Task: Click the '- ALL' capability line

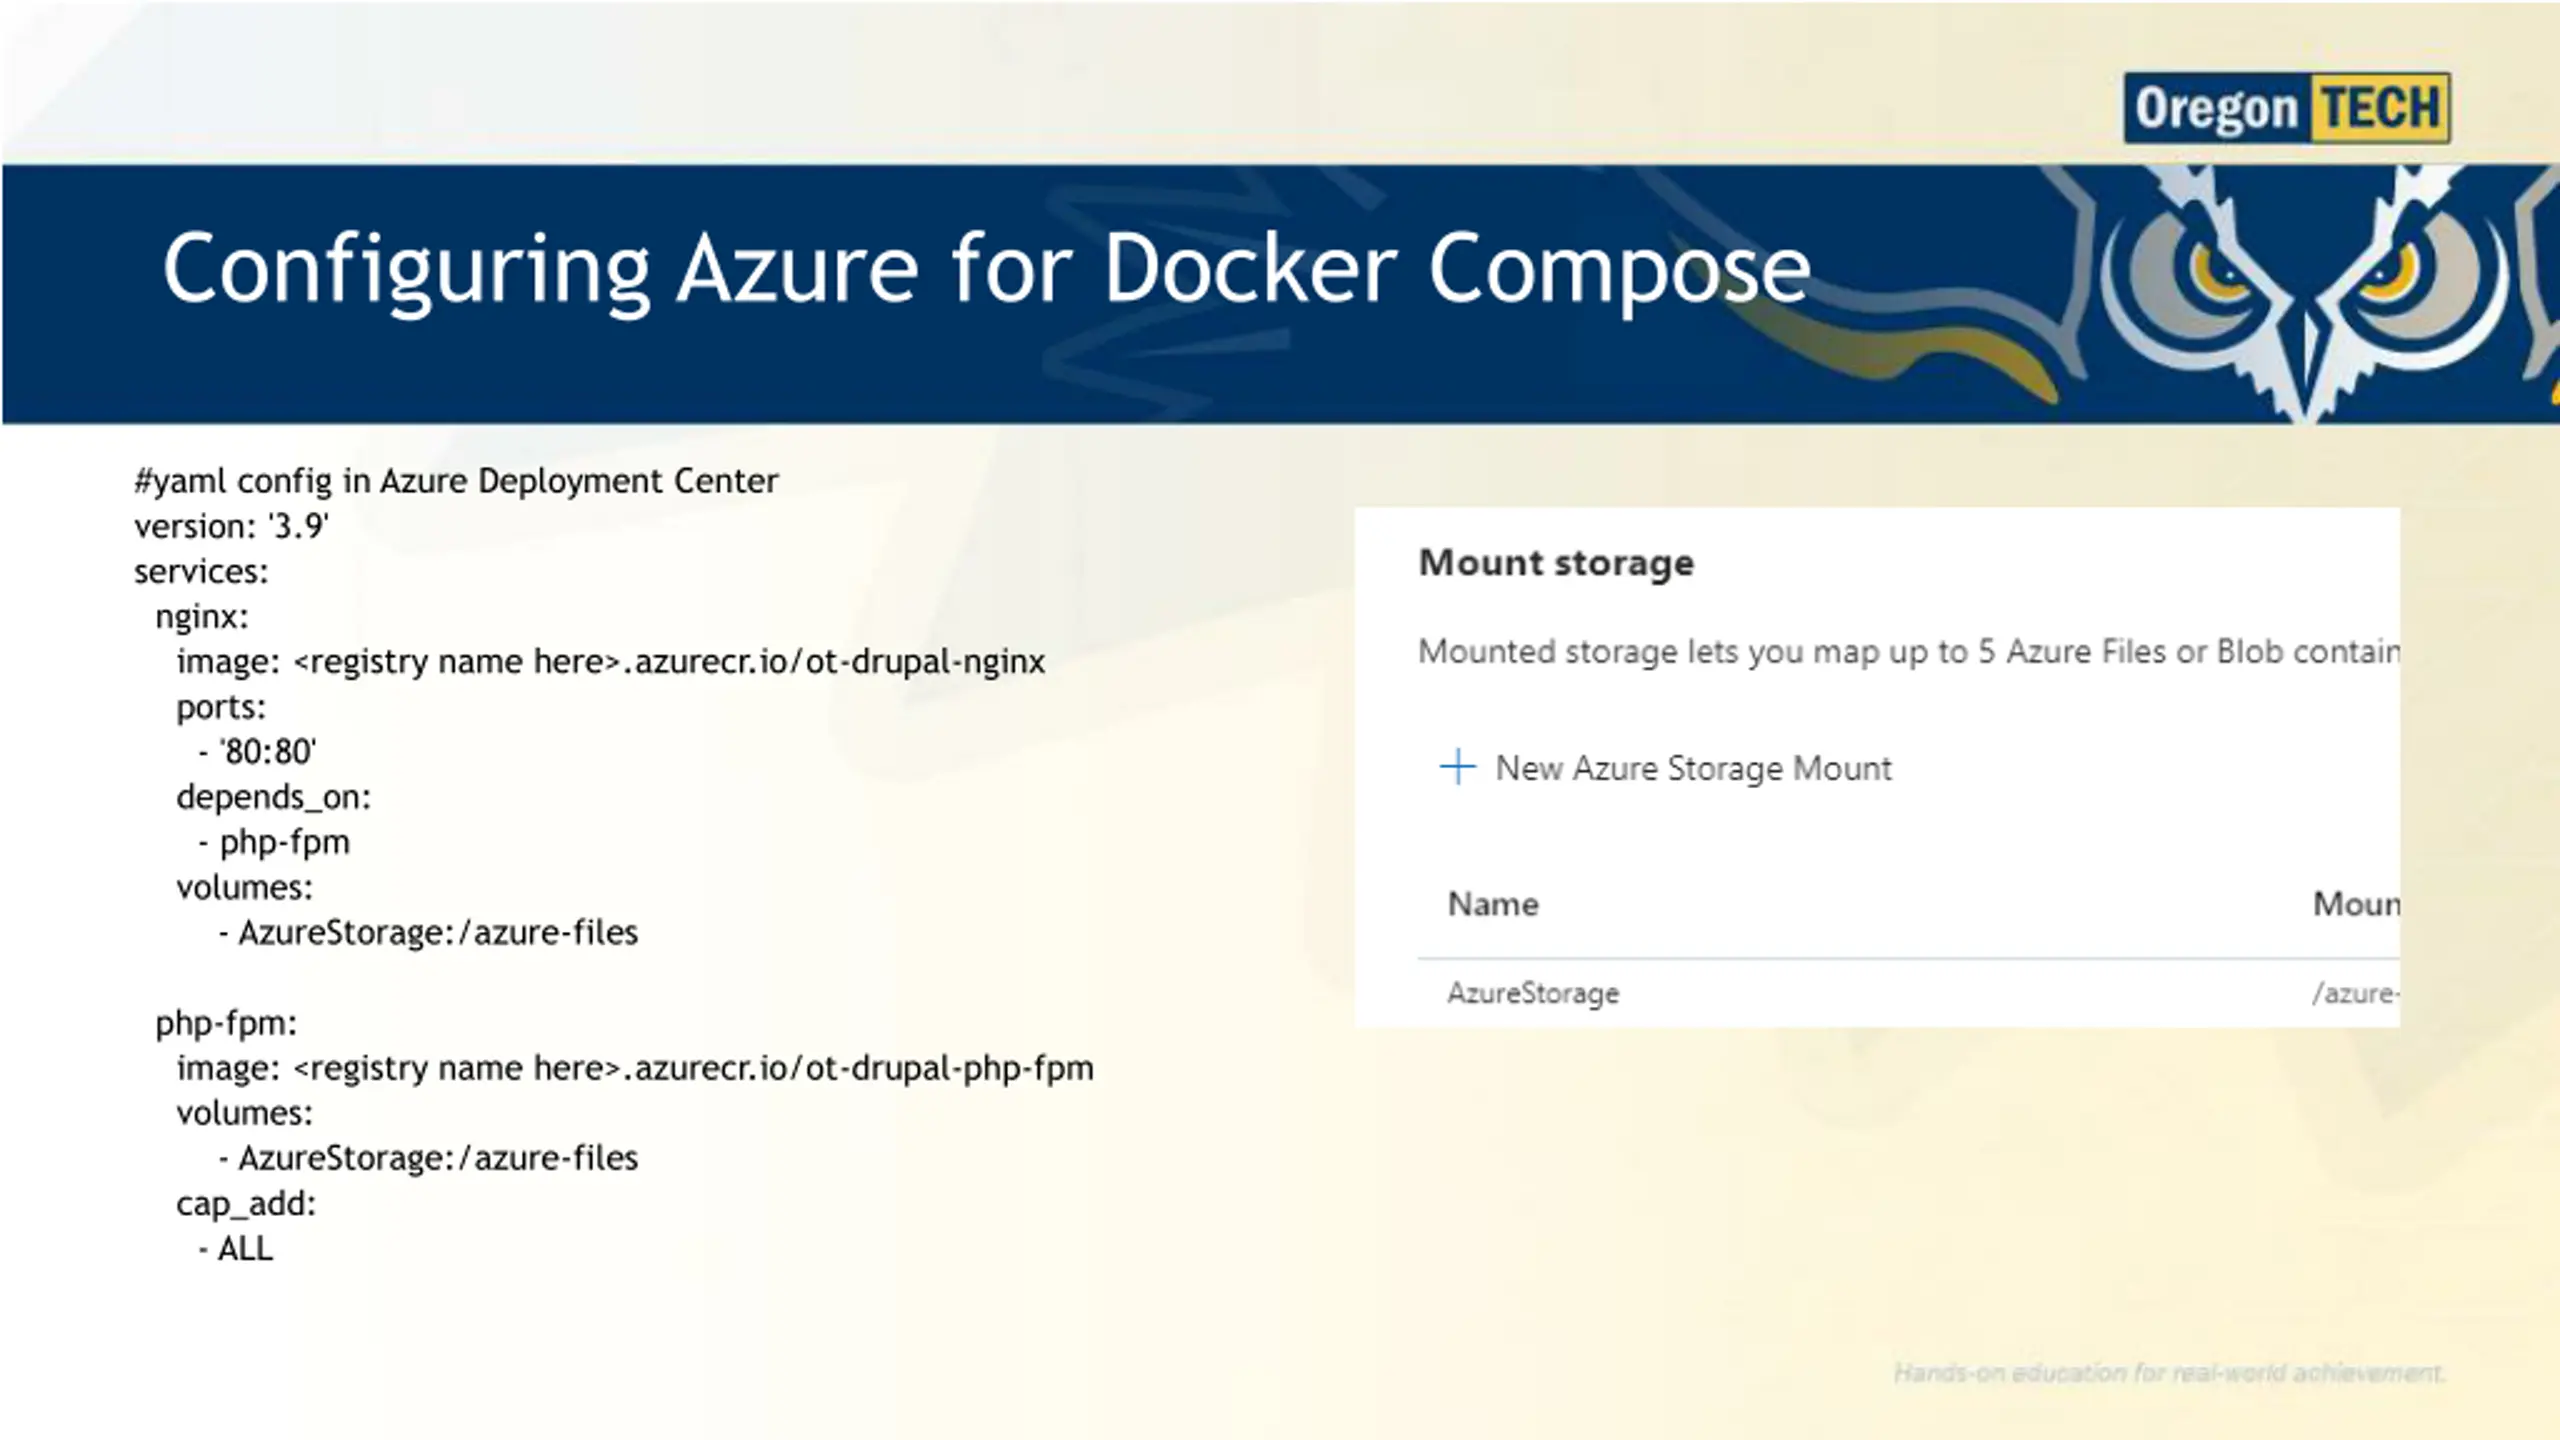Action: pyautogui.click(x=235, y=1249)
